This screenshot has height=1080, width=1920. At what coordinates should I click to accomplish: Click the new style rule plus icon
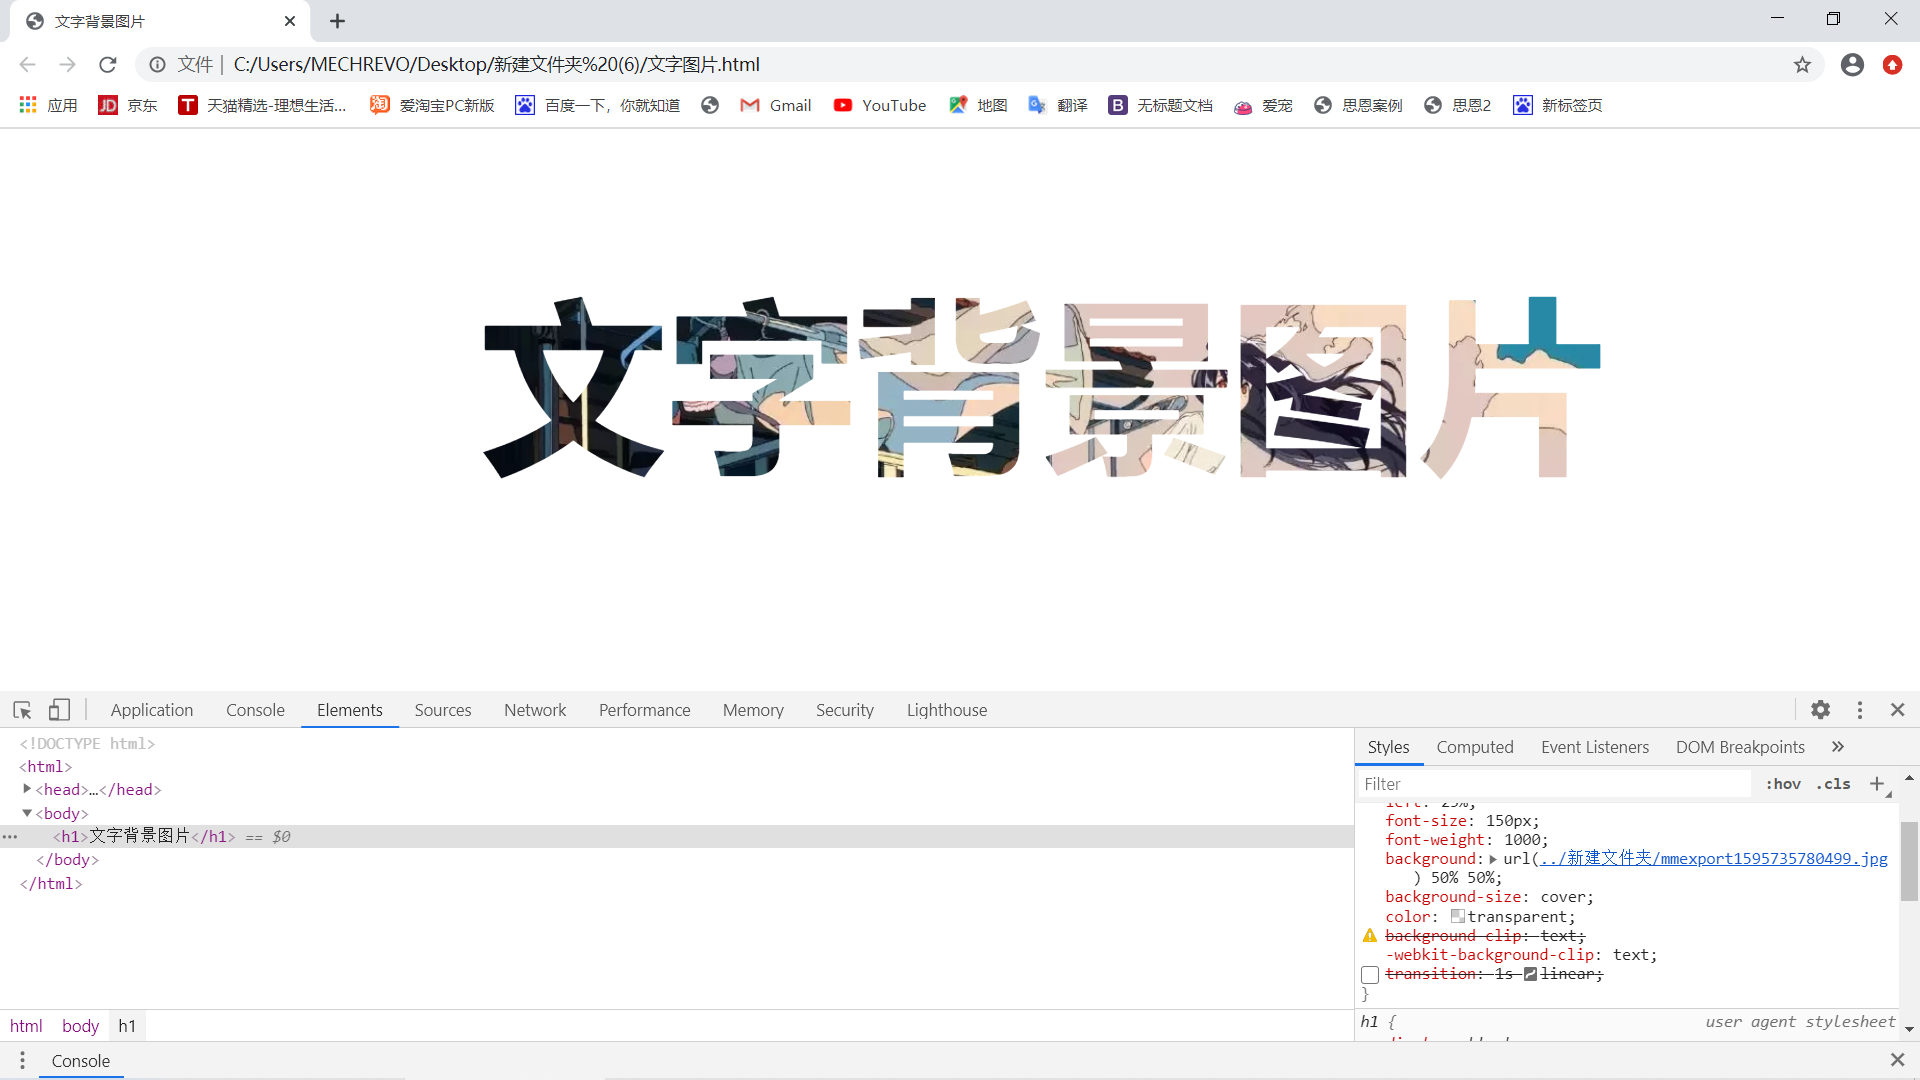[x=1876, y=784]
